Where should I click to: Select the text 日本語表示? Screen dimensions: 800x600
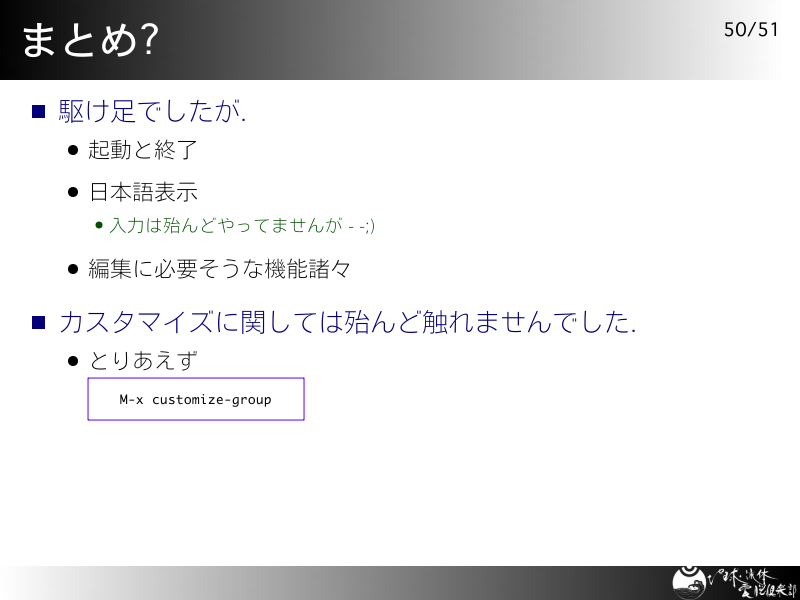(x=143, y=192)
